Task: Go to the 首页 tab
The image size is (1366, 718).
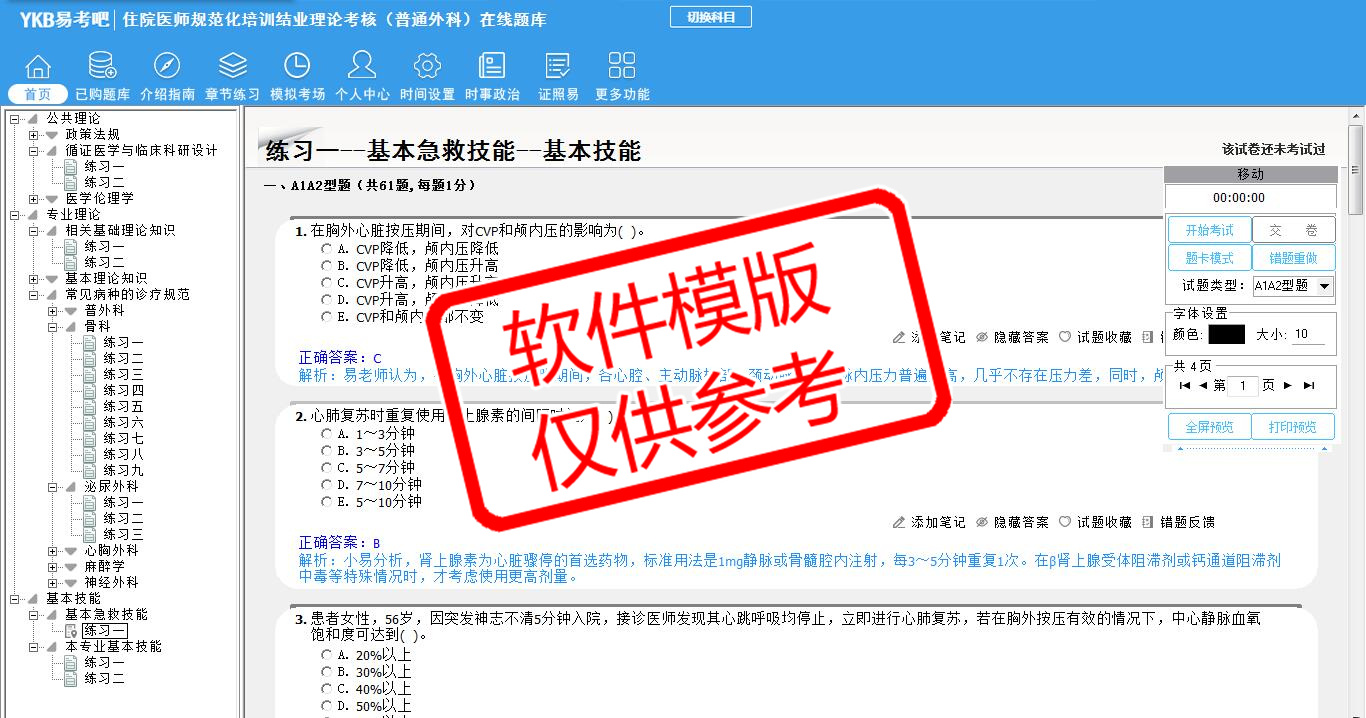Action: pos(38,94)
